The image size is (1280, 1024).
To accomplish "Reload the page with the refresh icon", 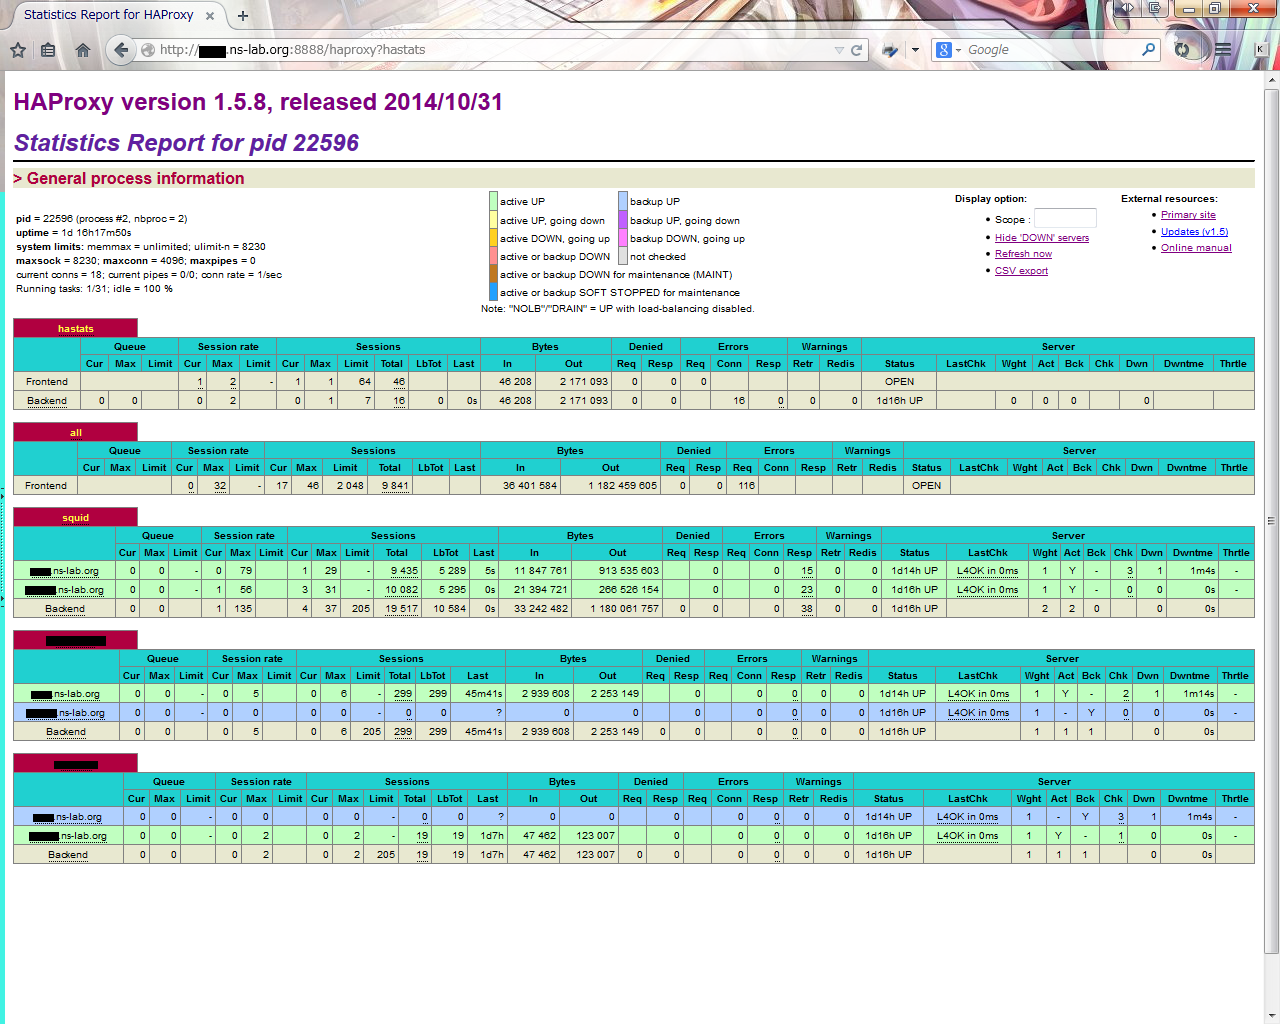I will [857, 50].
